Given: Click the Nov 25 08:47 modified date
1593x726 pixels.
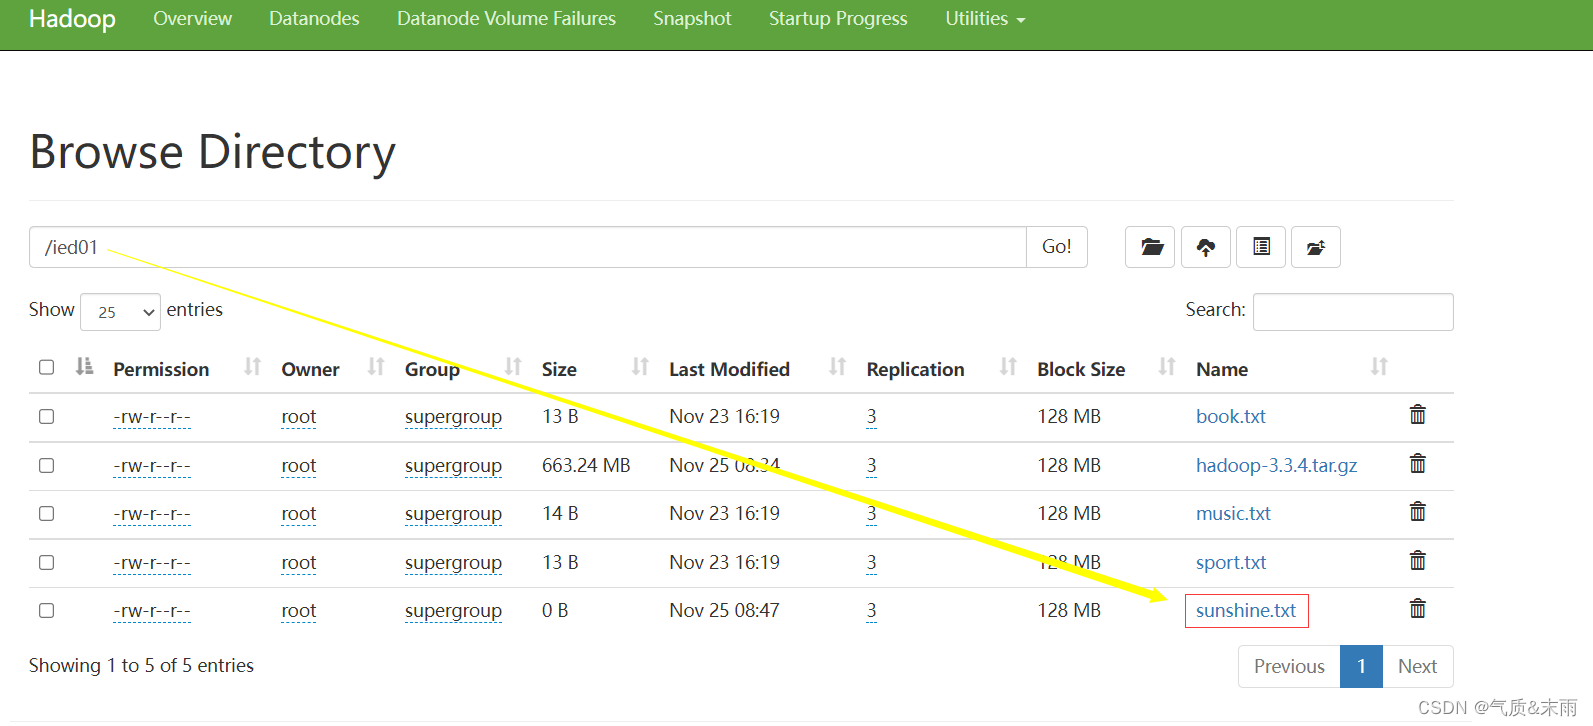Looking at the screenshot, I should 724,610.
